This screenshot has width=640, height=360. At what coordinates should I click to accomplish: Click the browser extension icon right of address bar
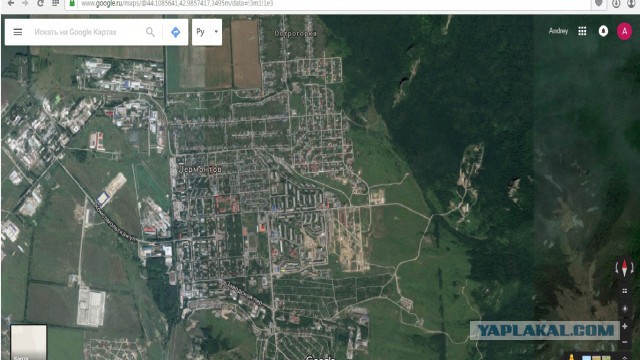tap(599, 3)
